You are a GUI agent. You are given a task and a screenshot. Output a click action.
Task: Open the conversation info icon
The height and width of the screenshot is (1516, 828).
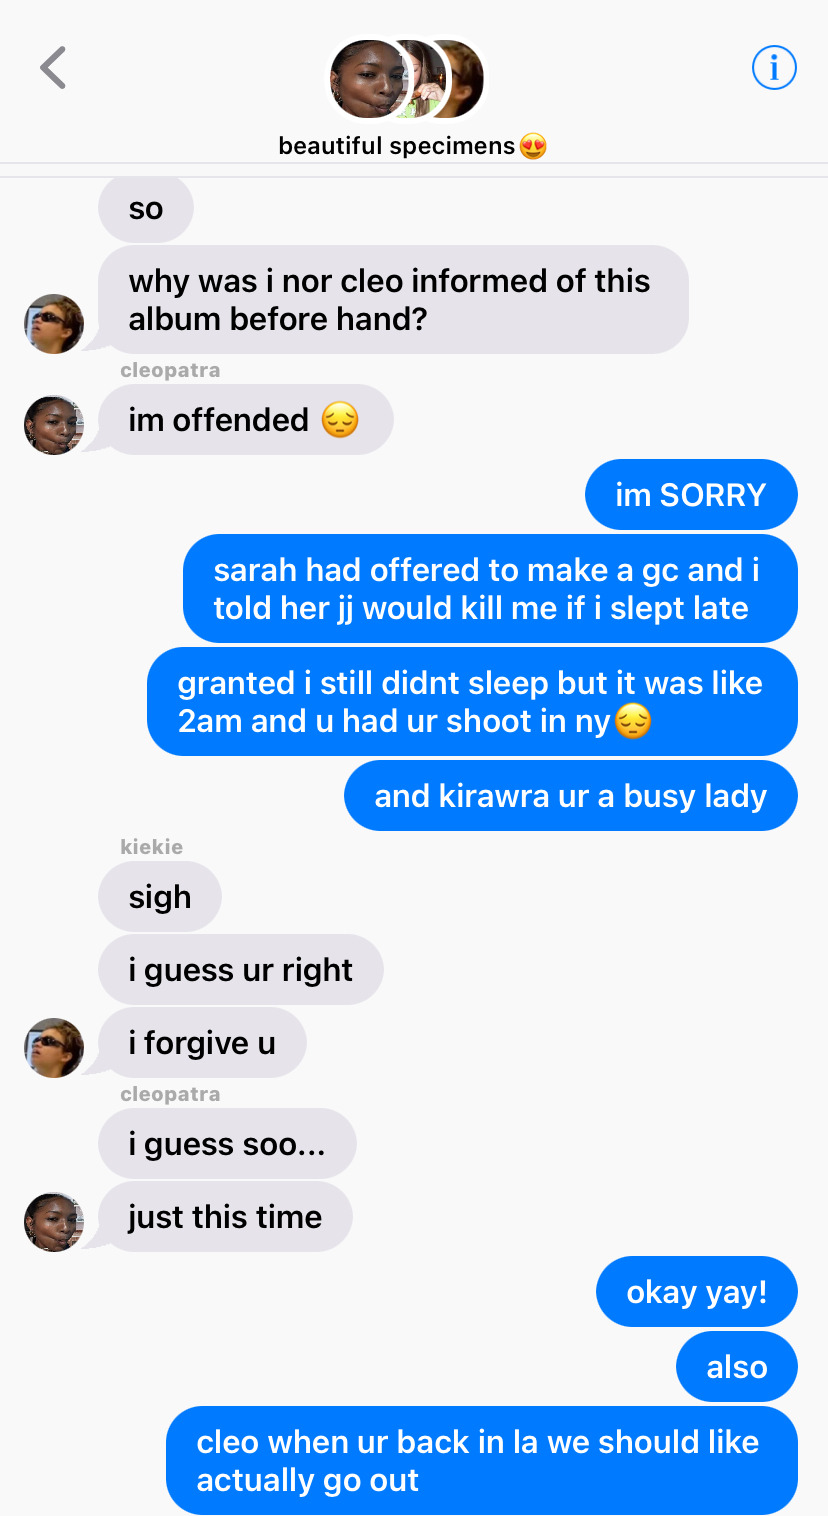773,68
